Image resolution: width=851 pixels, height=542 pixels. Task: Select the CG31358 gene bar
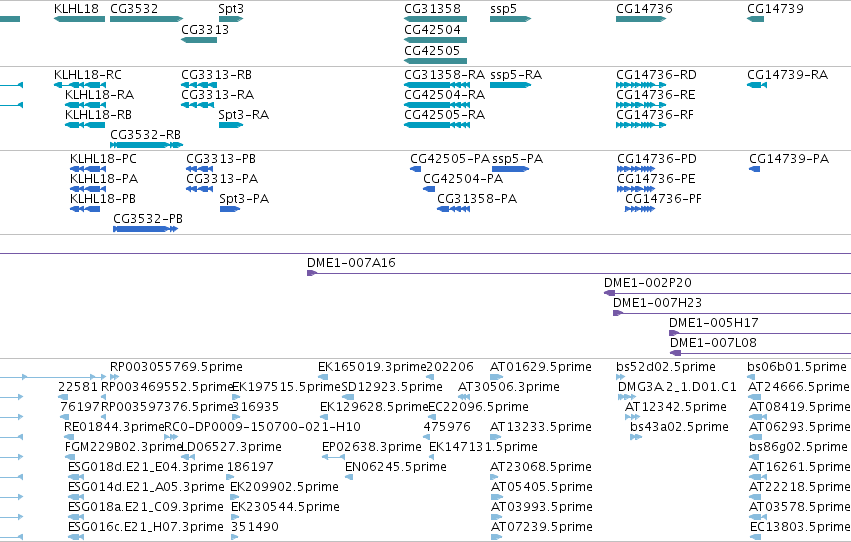(435, 19)
